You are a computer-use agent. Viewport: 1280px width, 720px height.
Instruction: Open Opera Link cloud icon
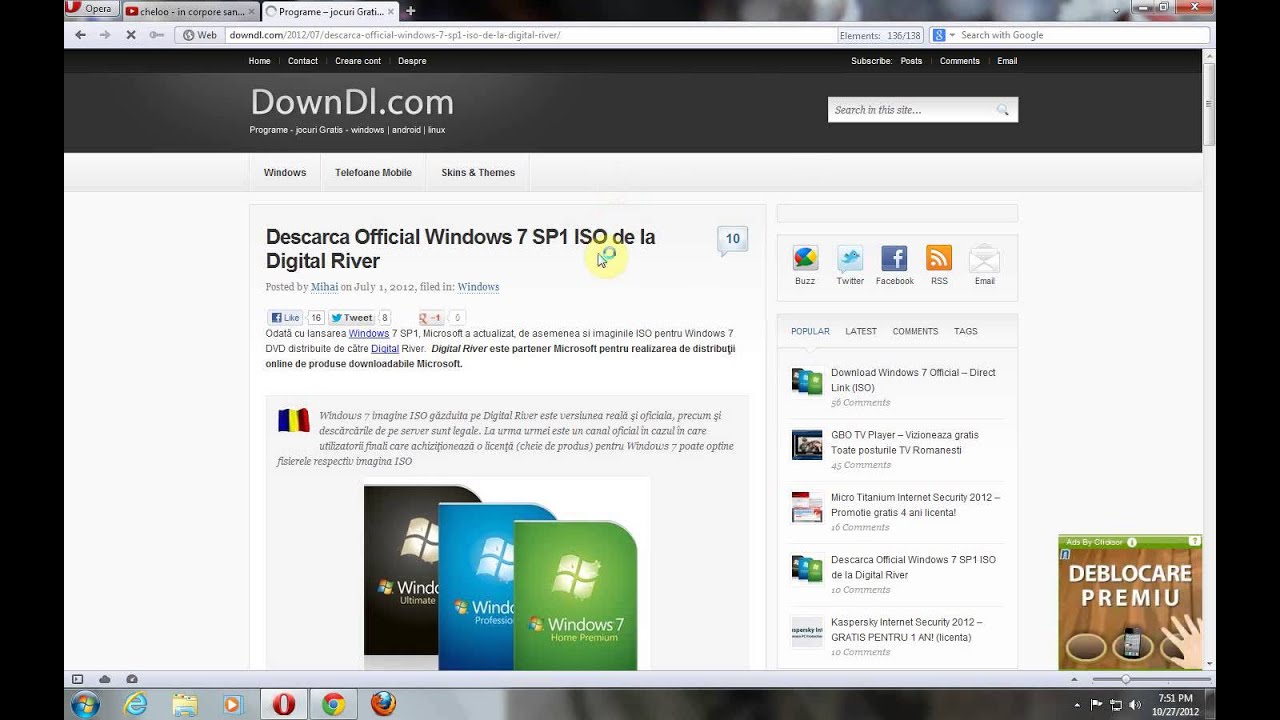[x=105, y=679]
